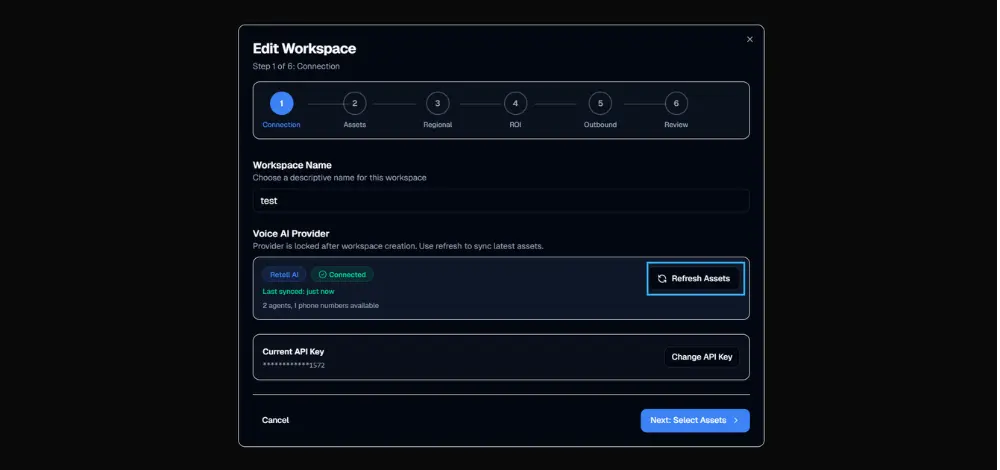
Task: Go to step 2 Assets
Action: (355, 103)
